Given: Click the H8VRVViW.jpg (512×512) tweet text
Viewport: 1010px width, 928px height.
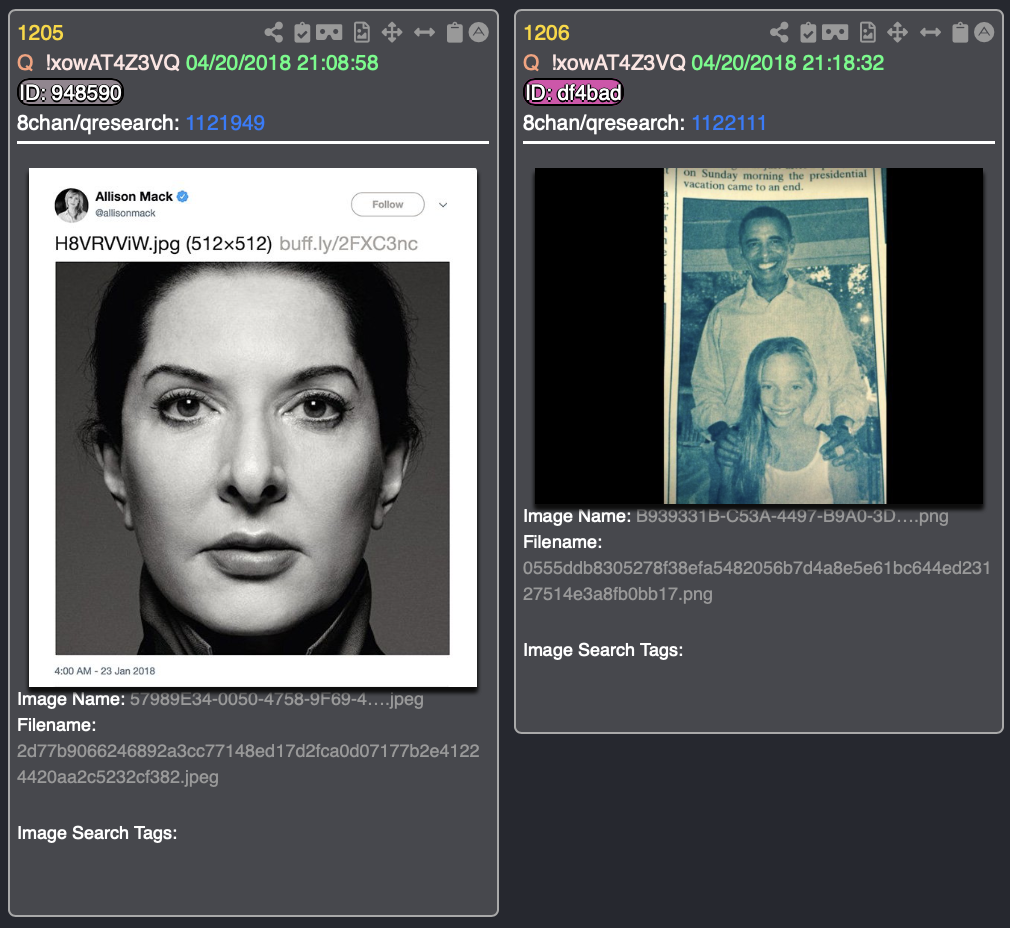Looking at the screenshot, I should 164,243.
